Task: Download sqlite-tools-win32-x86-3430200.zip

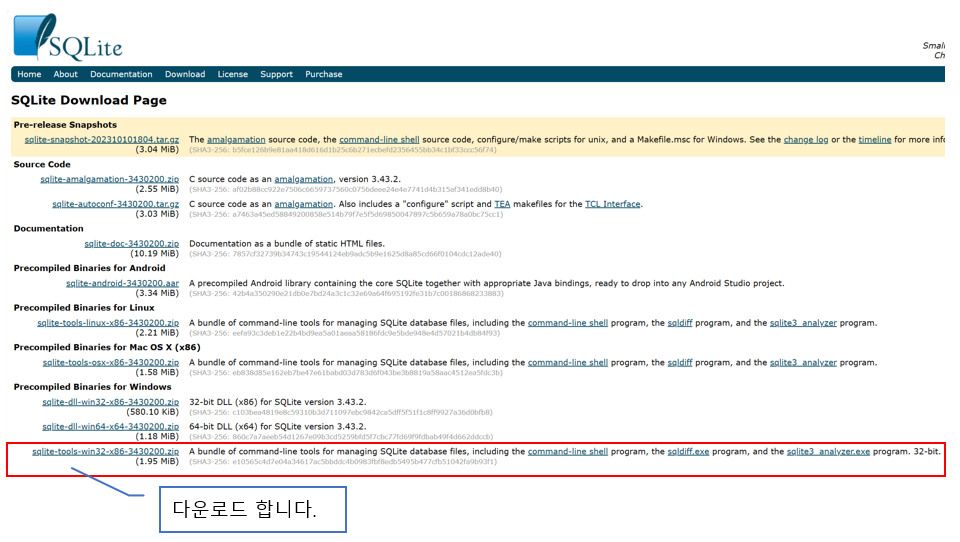Action: click(x=105, y=452)
